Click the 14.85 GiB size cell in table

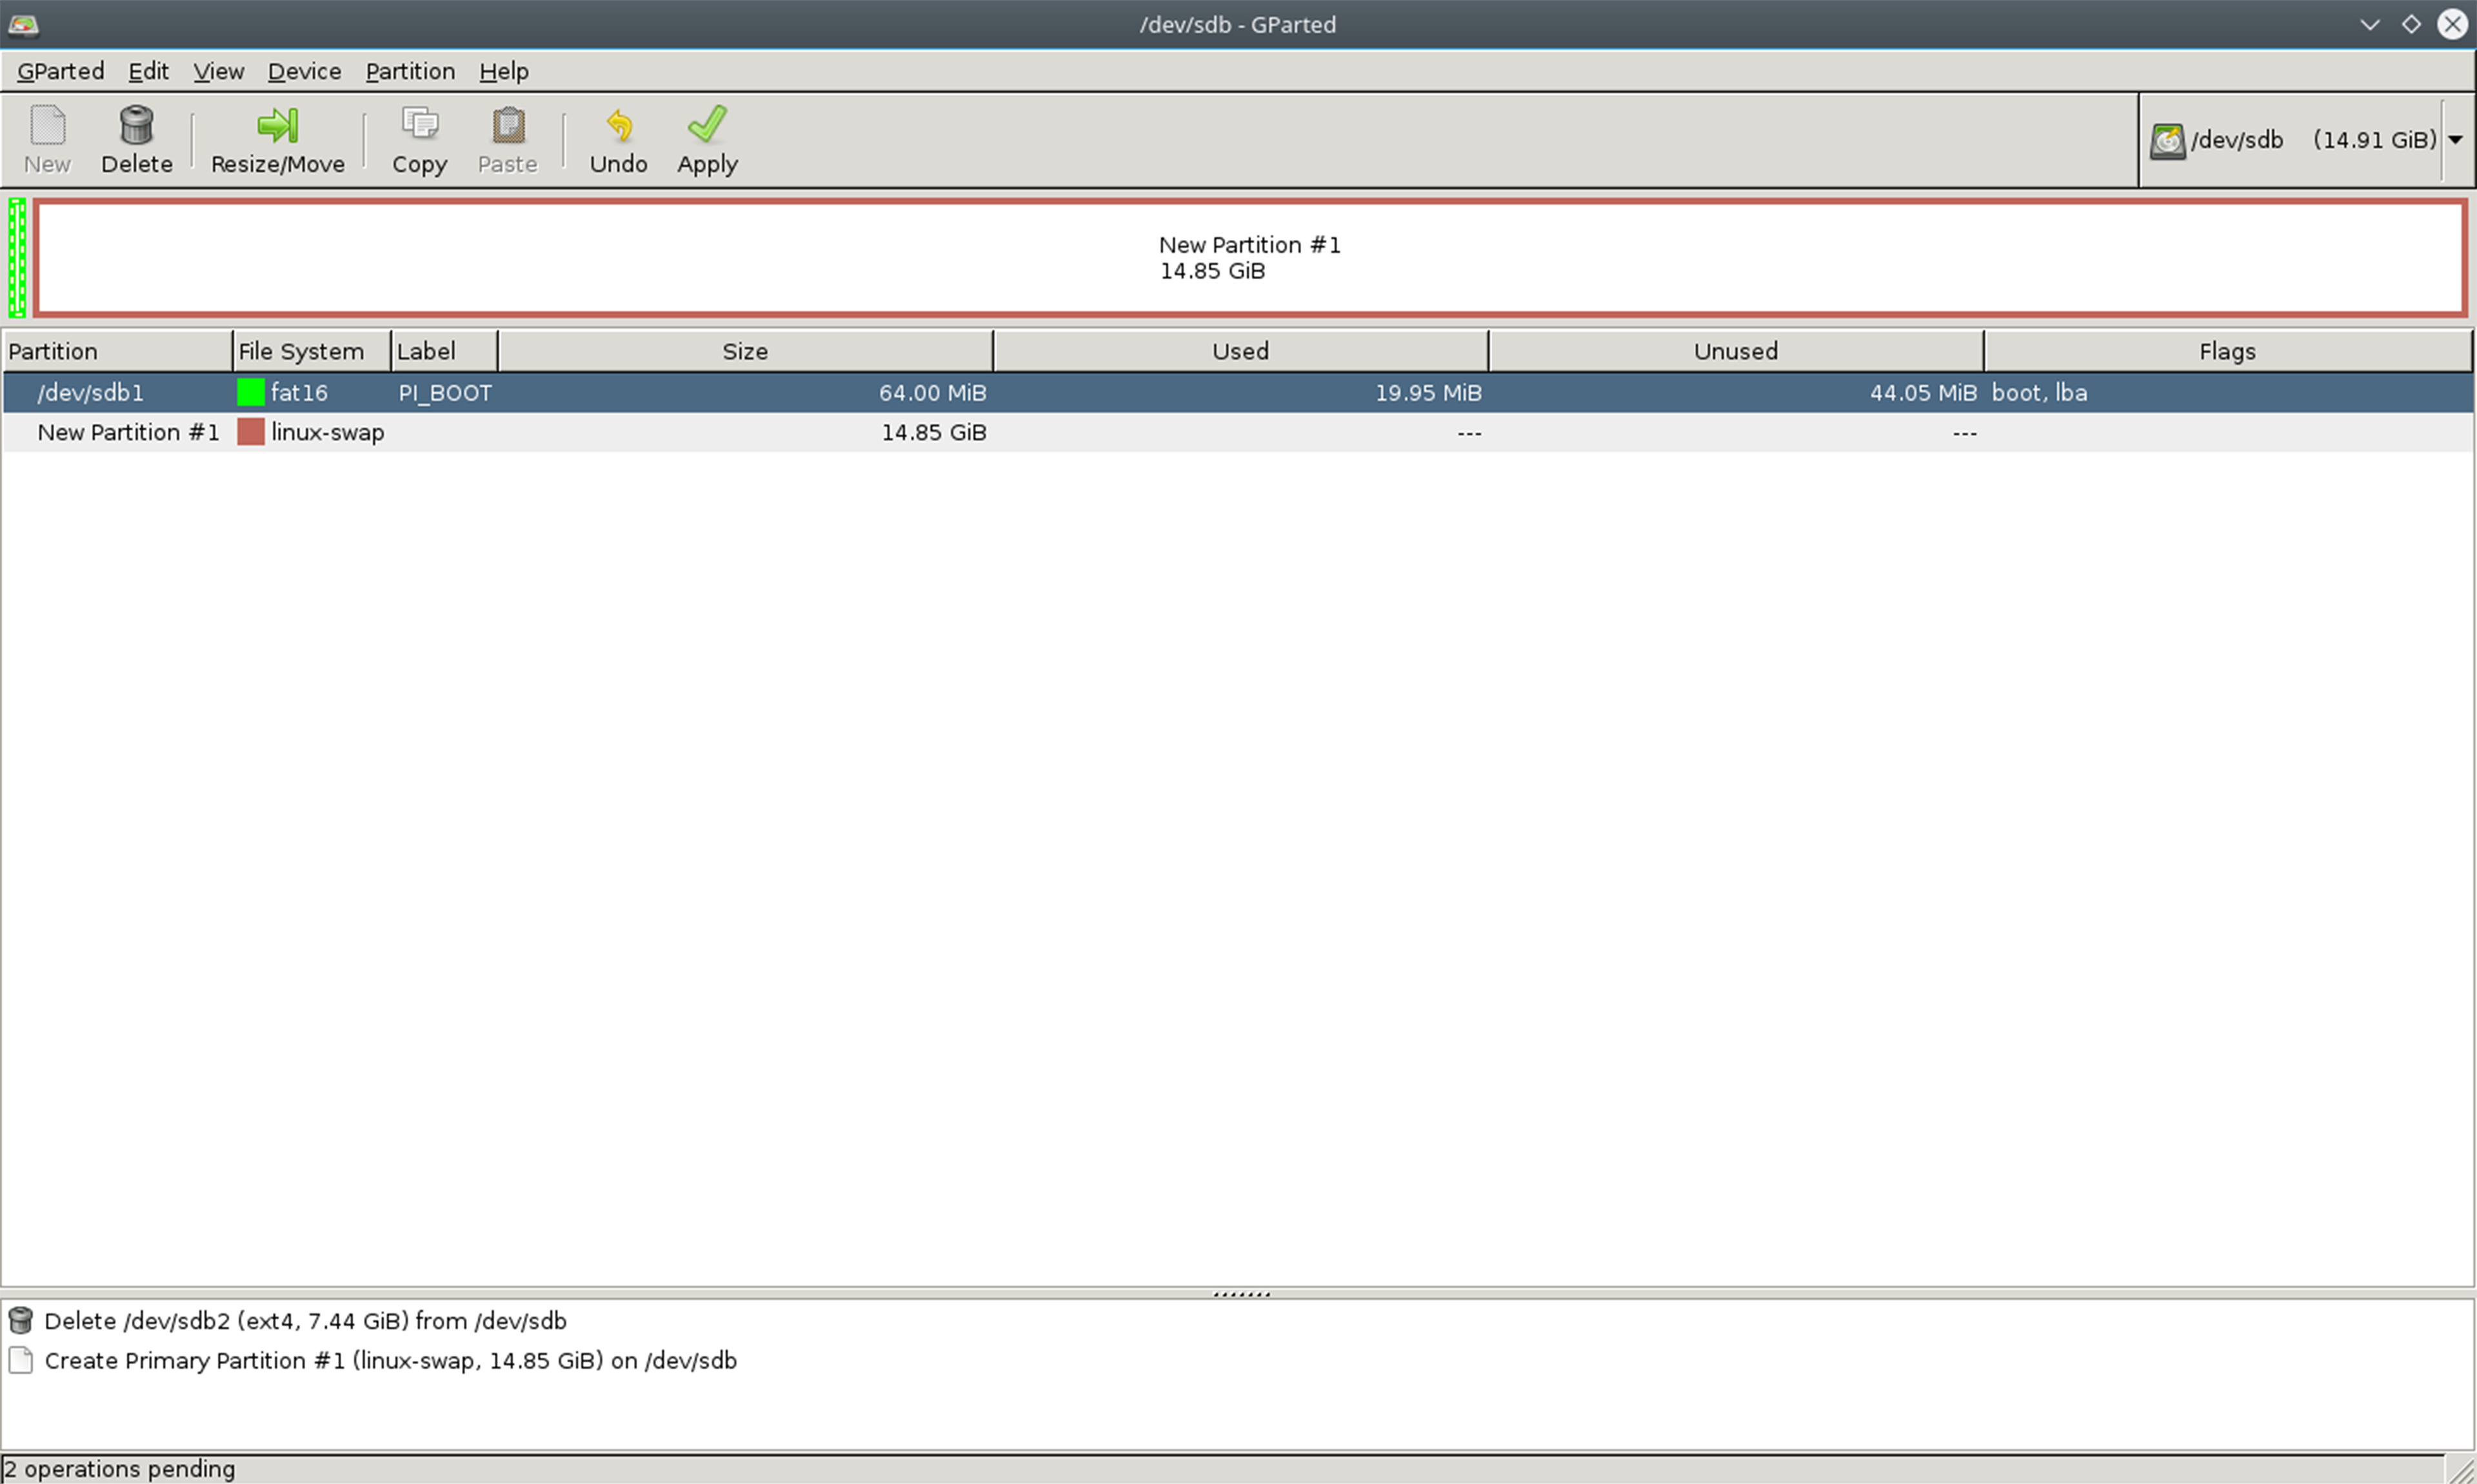coord(933,433)
